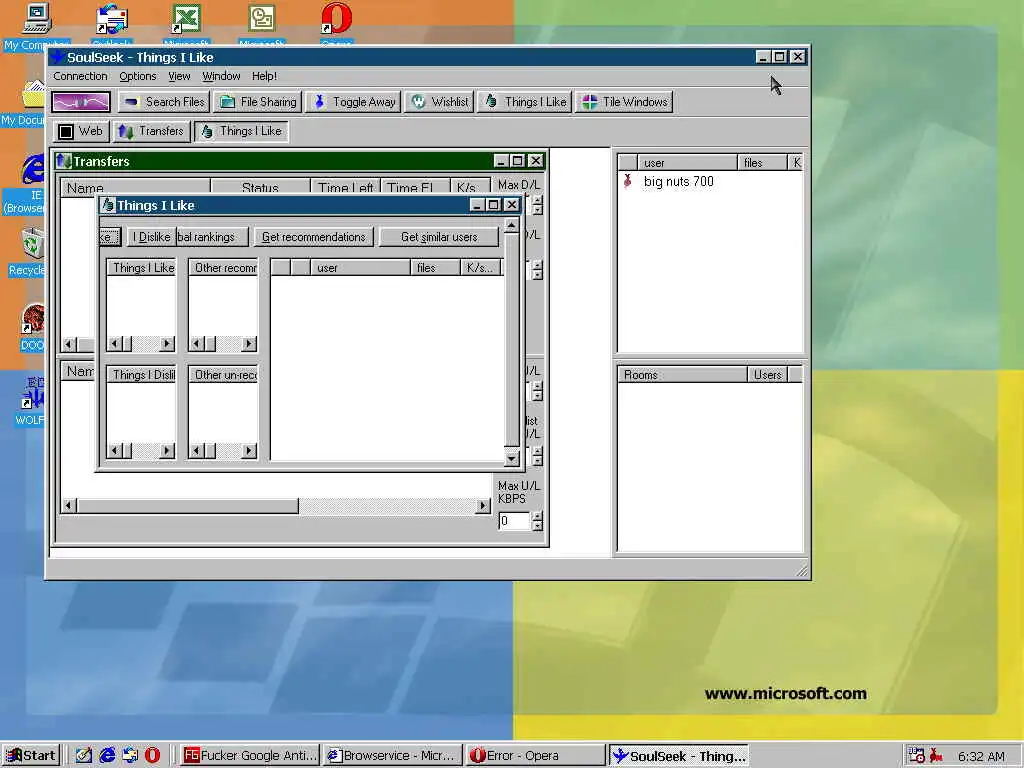1024x768 pixels.
Task: Open the Wishlist toolbar button
Action: click(x=440, y=102)
